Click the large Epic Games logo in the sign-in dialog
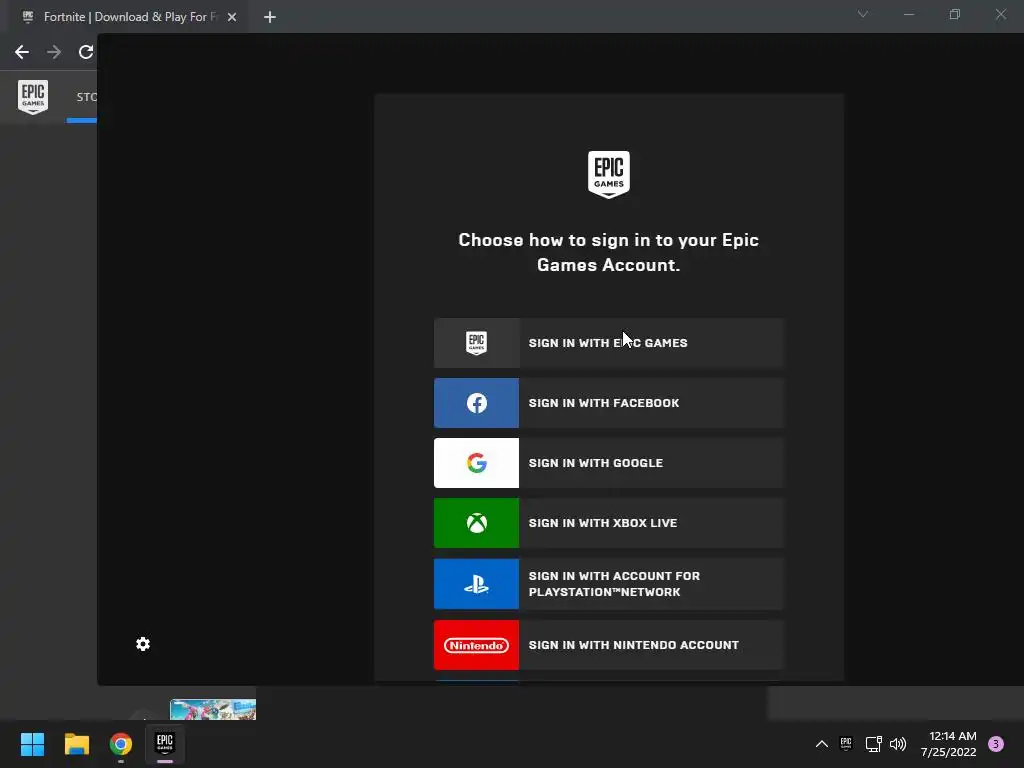Viewport: 1024px width, 768px height. [609, 174]
